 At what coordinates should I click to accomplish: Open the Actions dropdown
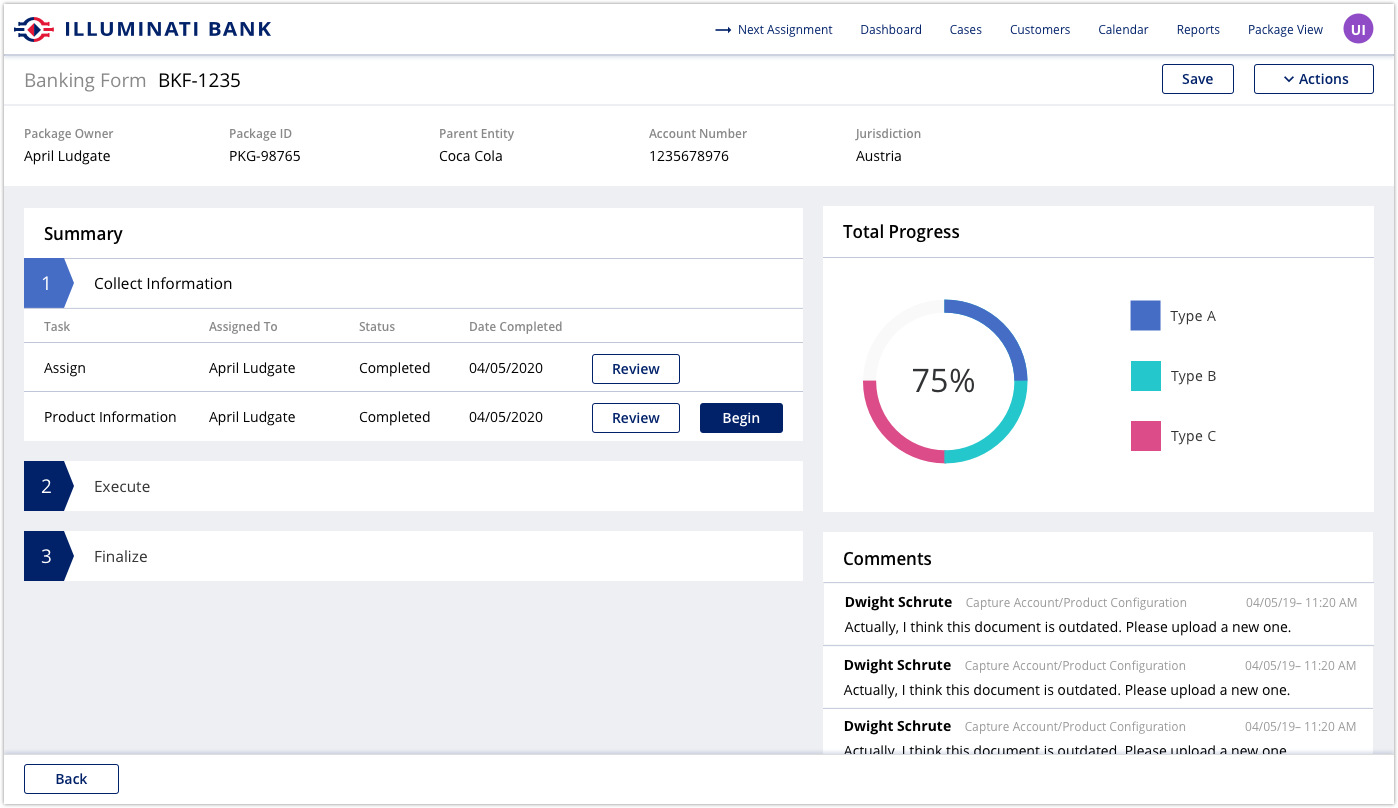pos(1313,78)
